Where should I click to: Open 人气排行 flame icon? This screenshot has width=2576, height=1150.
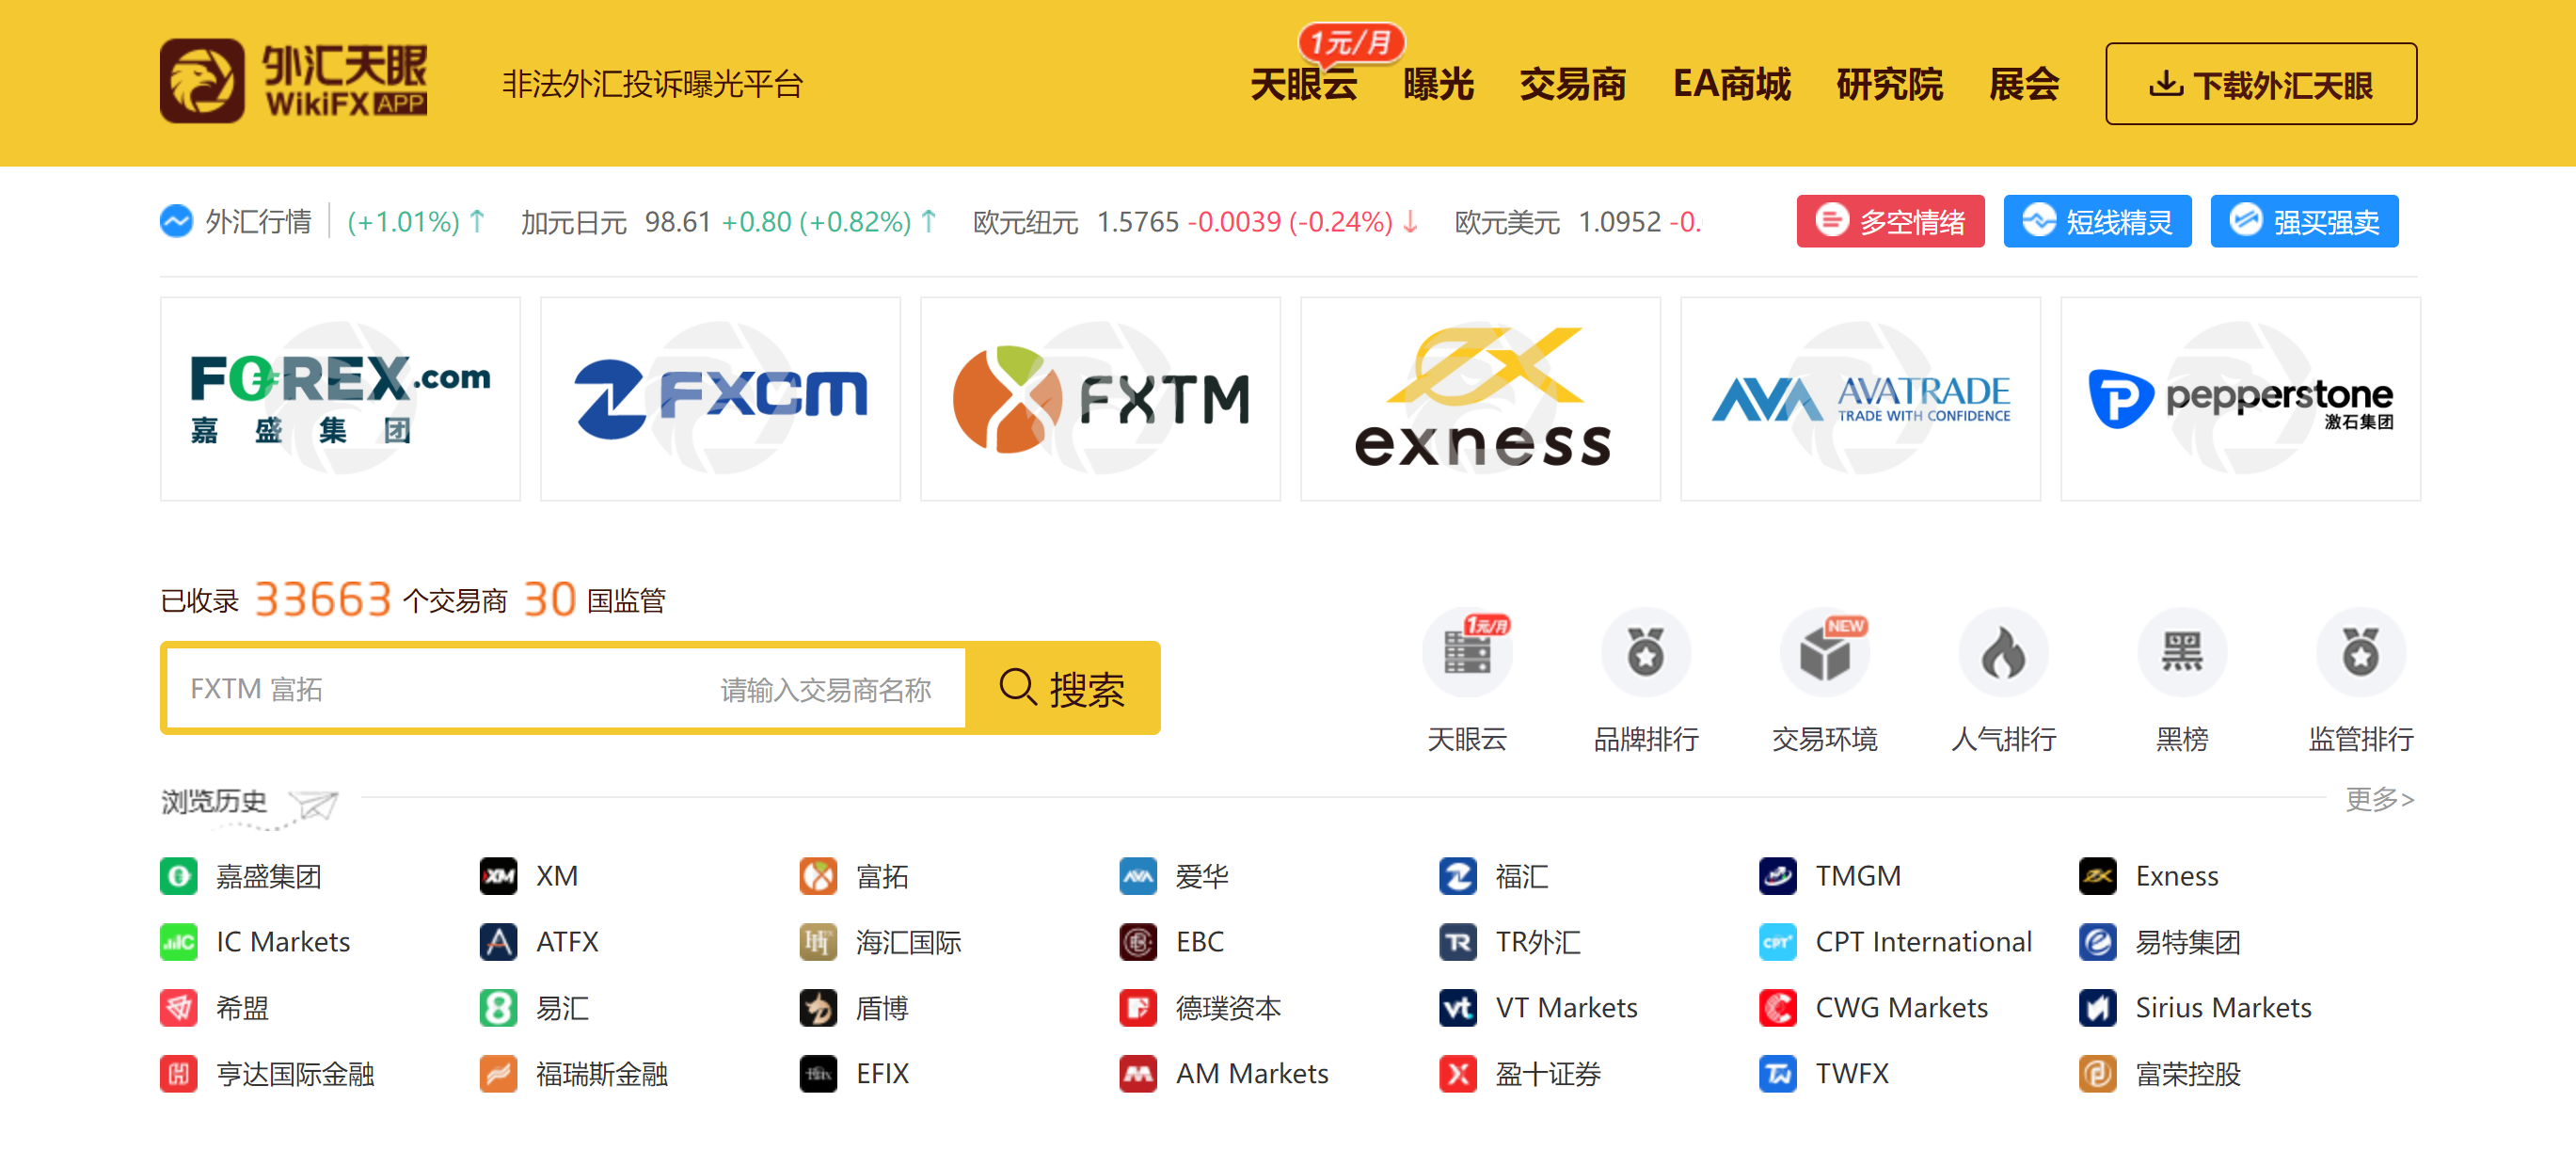click(2003, 653)
